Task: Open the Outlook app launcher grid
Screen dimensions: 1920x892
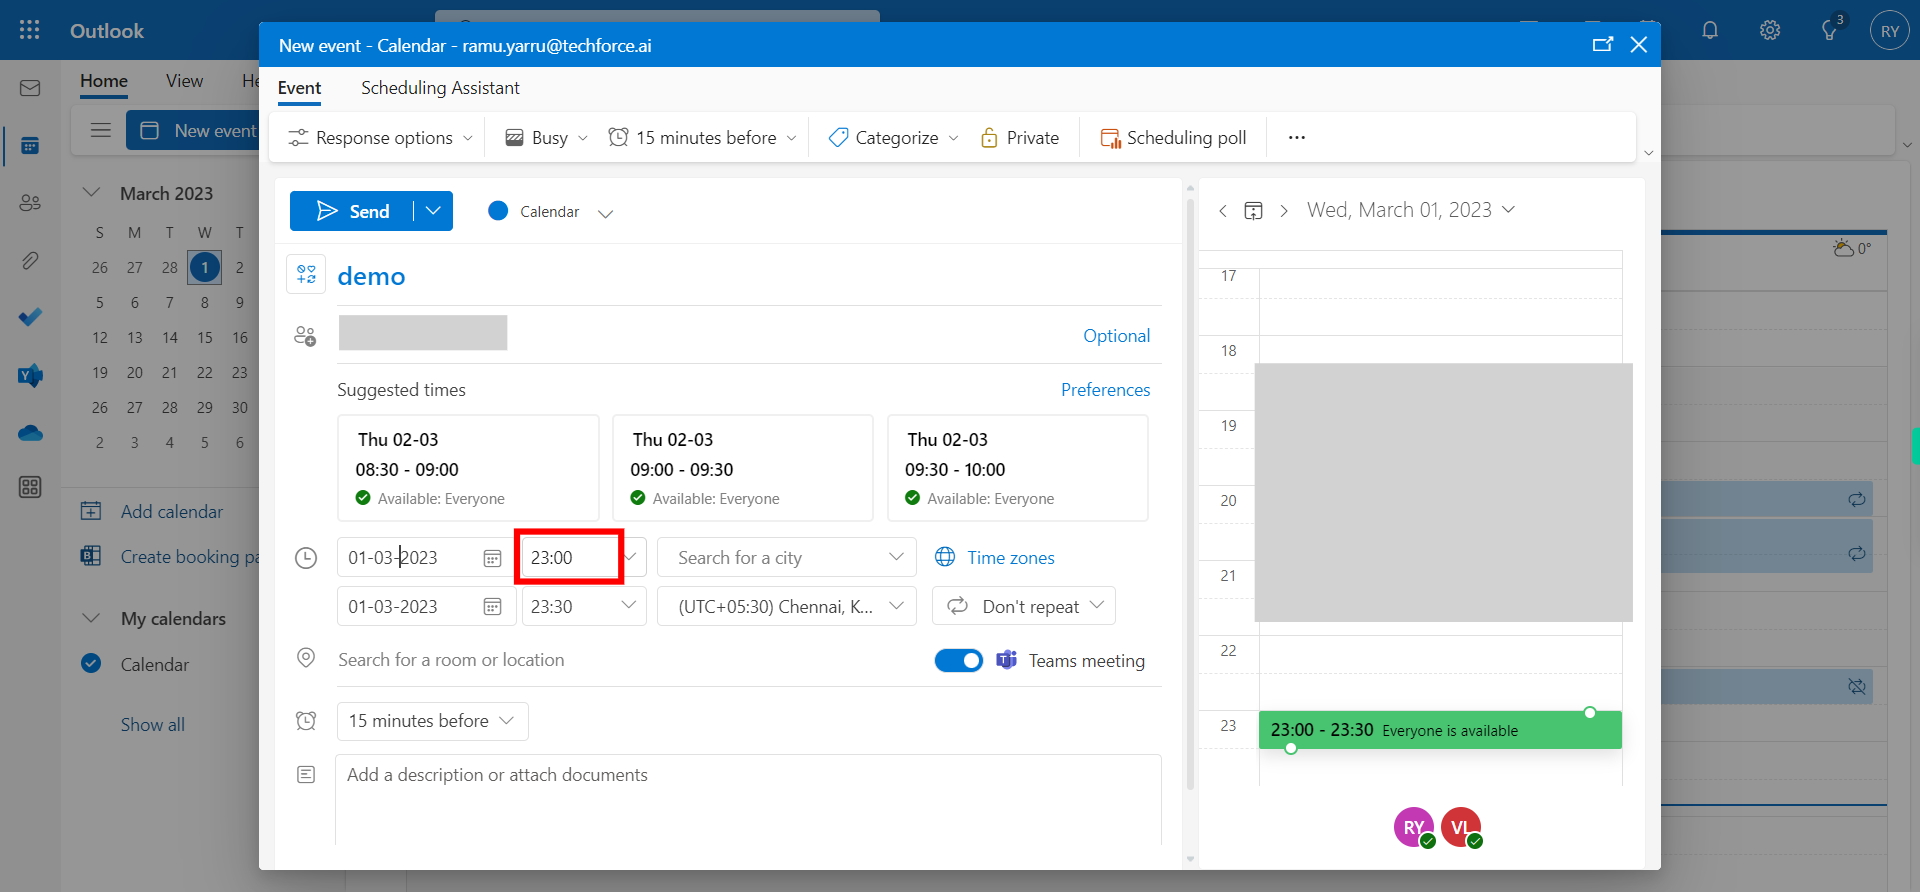Action: pyautogui.click(x=30, y=30)
